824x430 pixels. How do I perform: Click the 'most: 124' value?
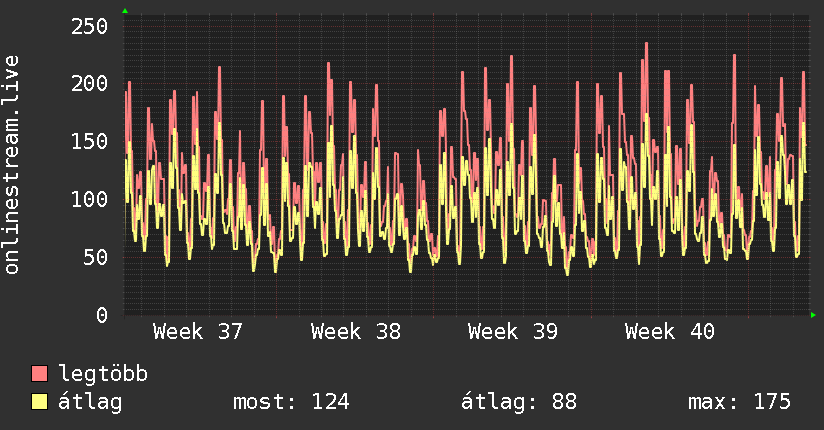coord(291,402)
